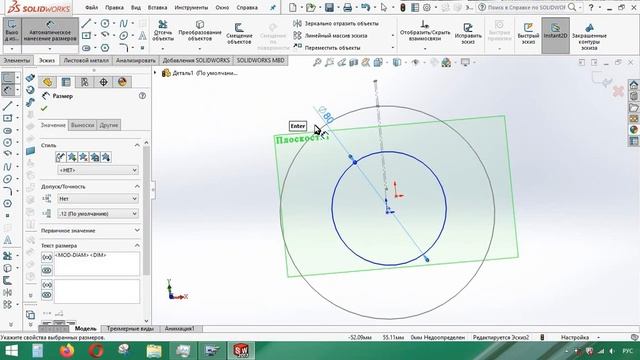Open the Вид menu
Screen dimensions: 640x360
[136, 7]
